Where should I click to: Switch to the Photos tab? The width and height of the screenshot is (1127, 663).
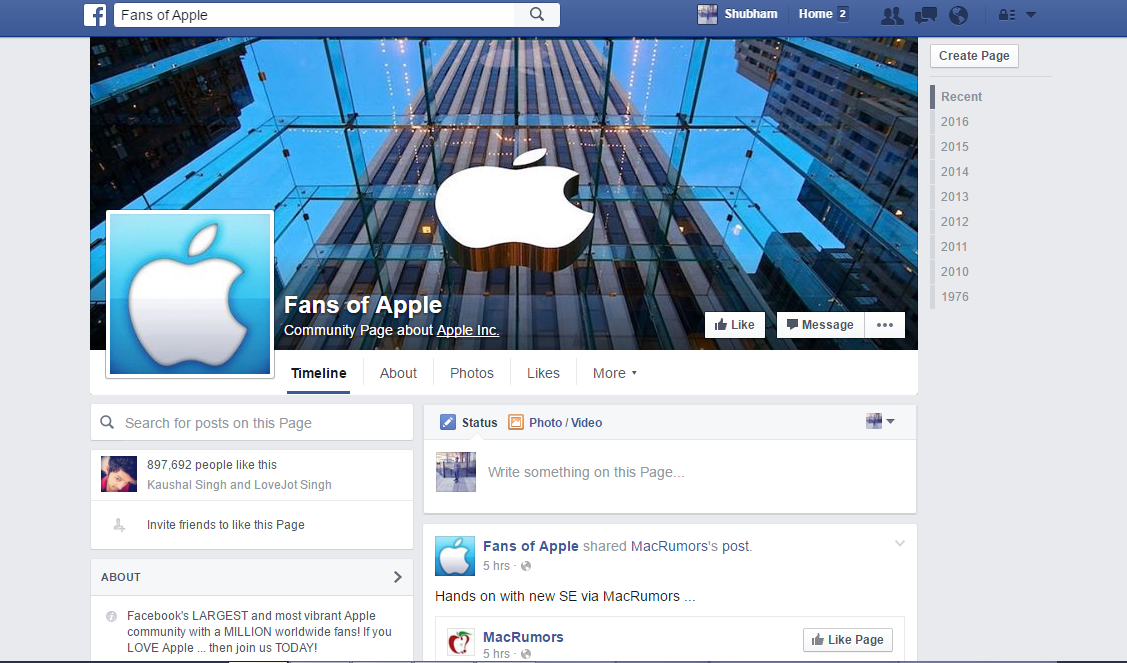click(x=472, y=373)
